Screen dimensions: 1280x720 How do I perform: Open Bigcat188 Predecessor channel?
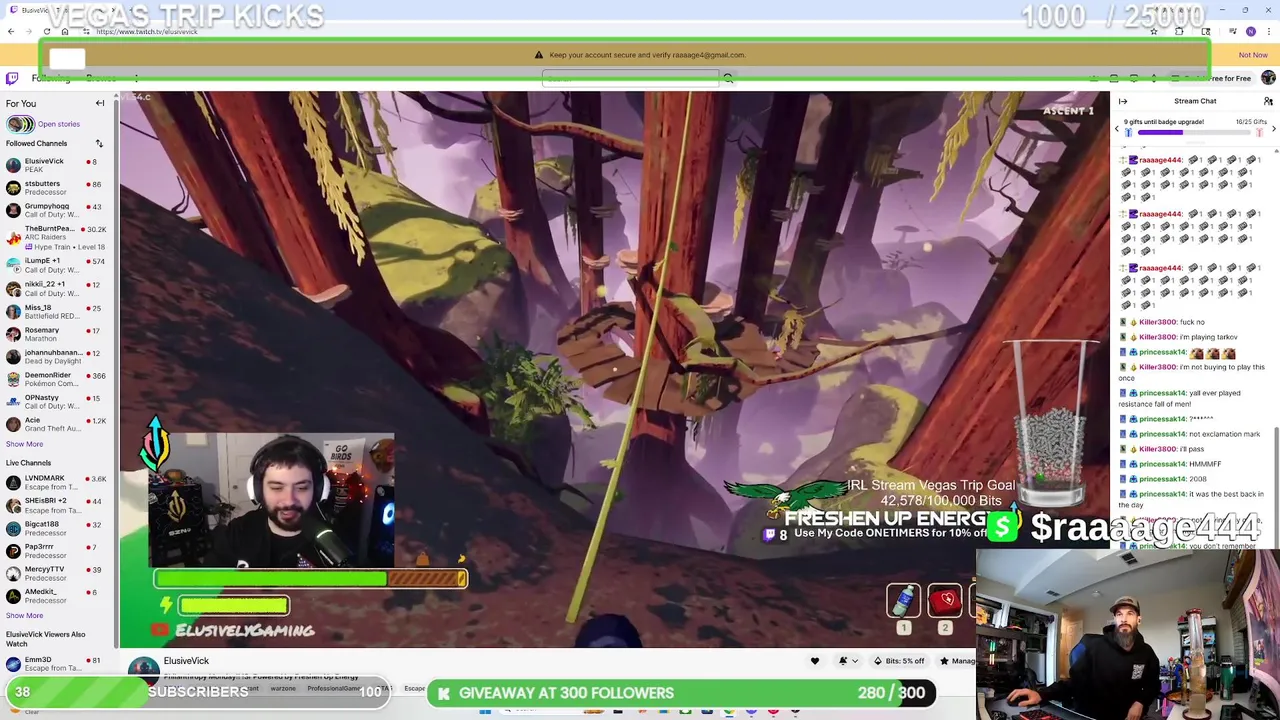pos(56,528)
